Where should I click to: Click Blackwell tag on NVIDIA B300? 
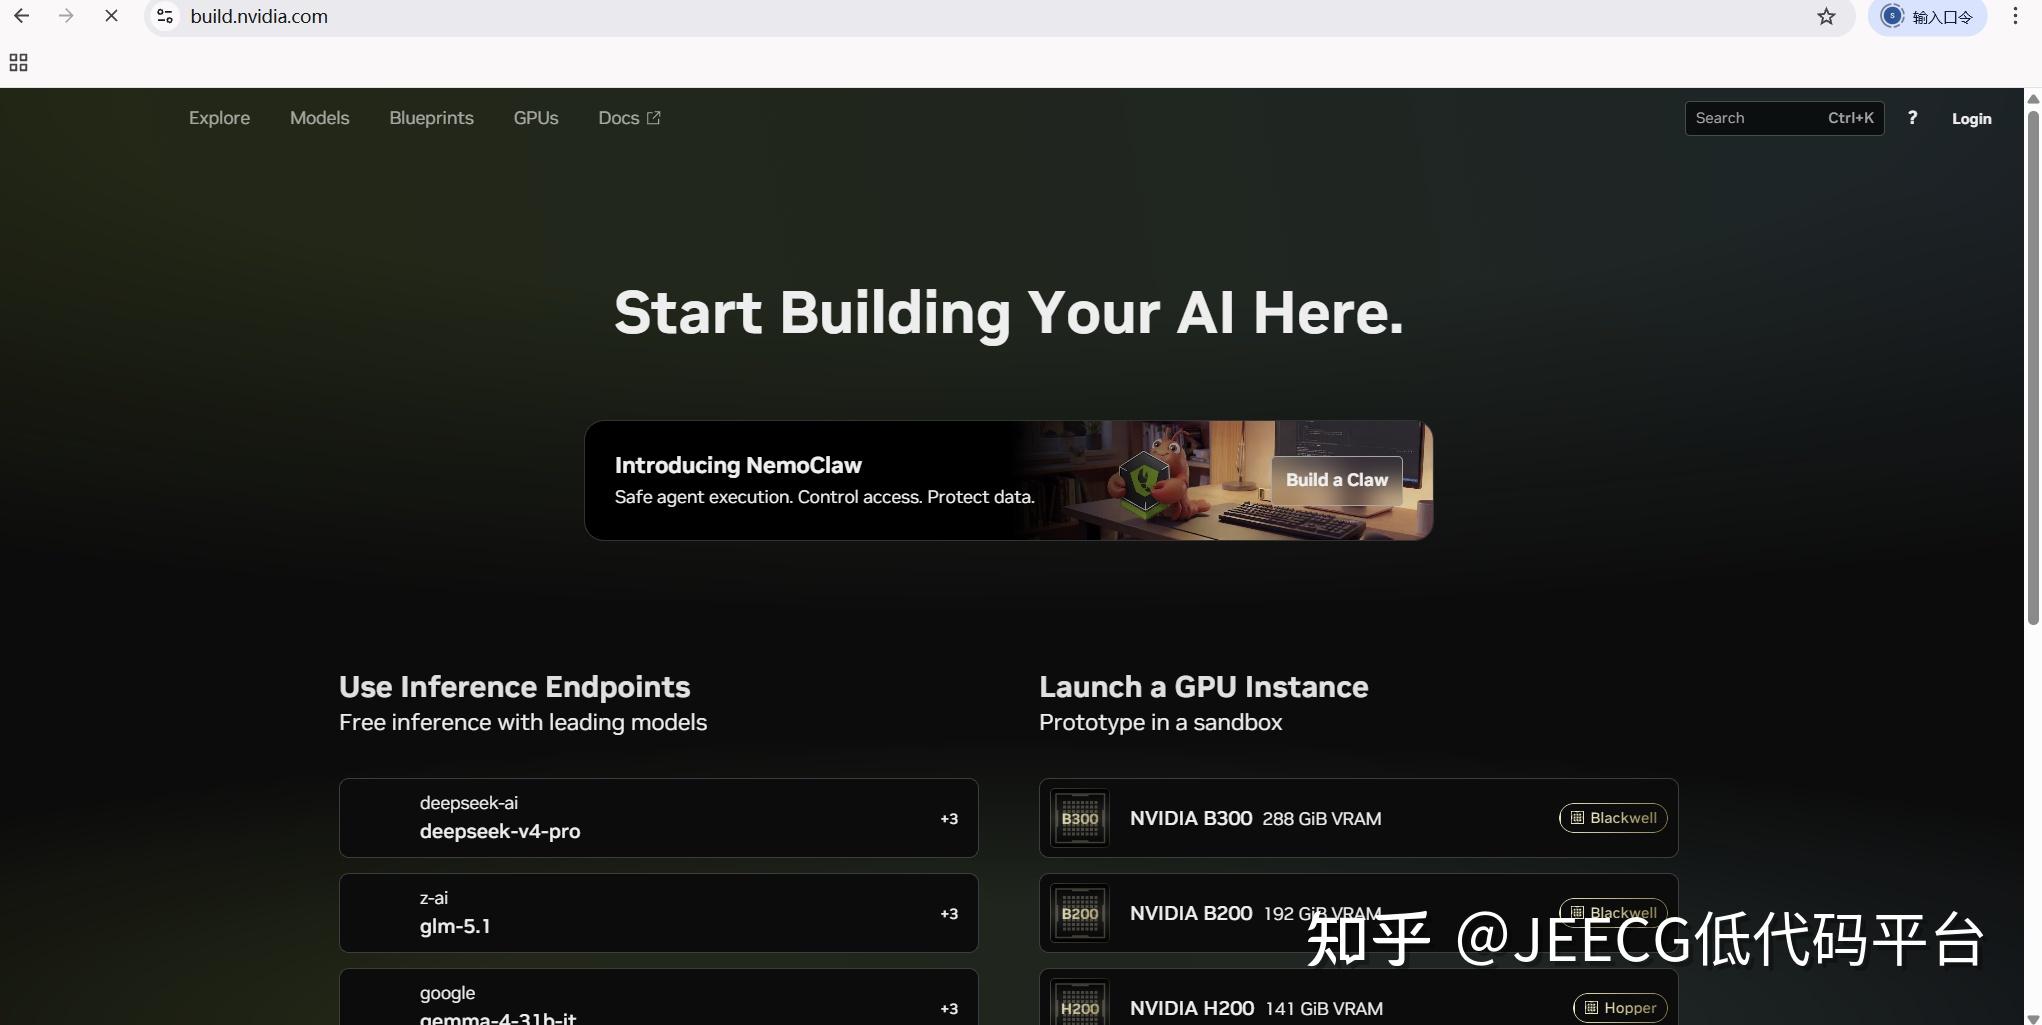pos(1613,818)
